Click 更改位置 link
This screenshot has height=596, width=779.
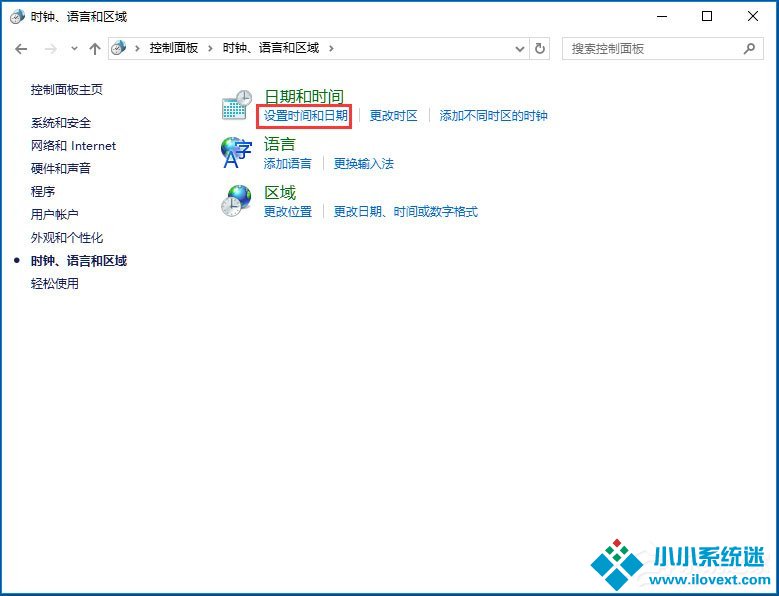click(x=288, y=212)
